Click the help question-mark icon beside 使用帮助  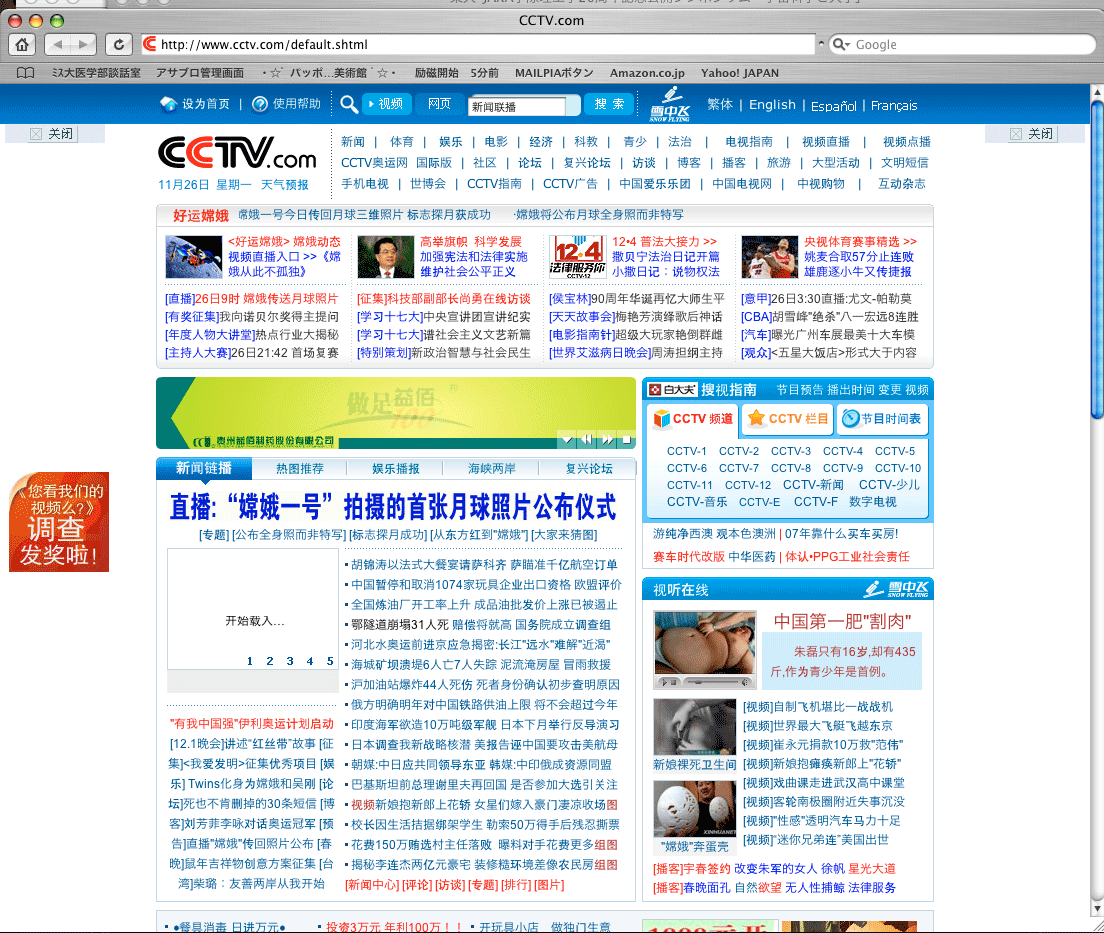[260, 104]
